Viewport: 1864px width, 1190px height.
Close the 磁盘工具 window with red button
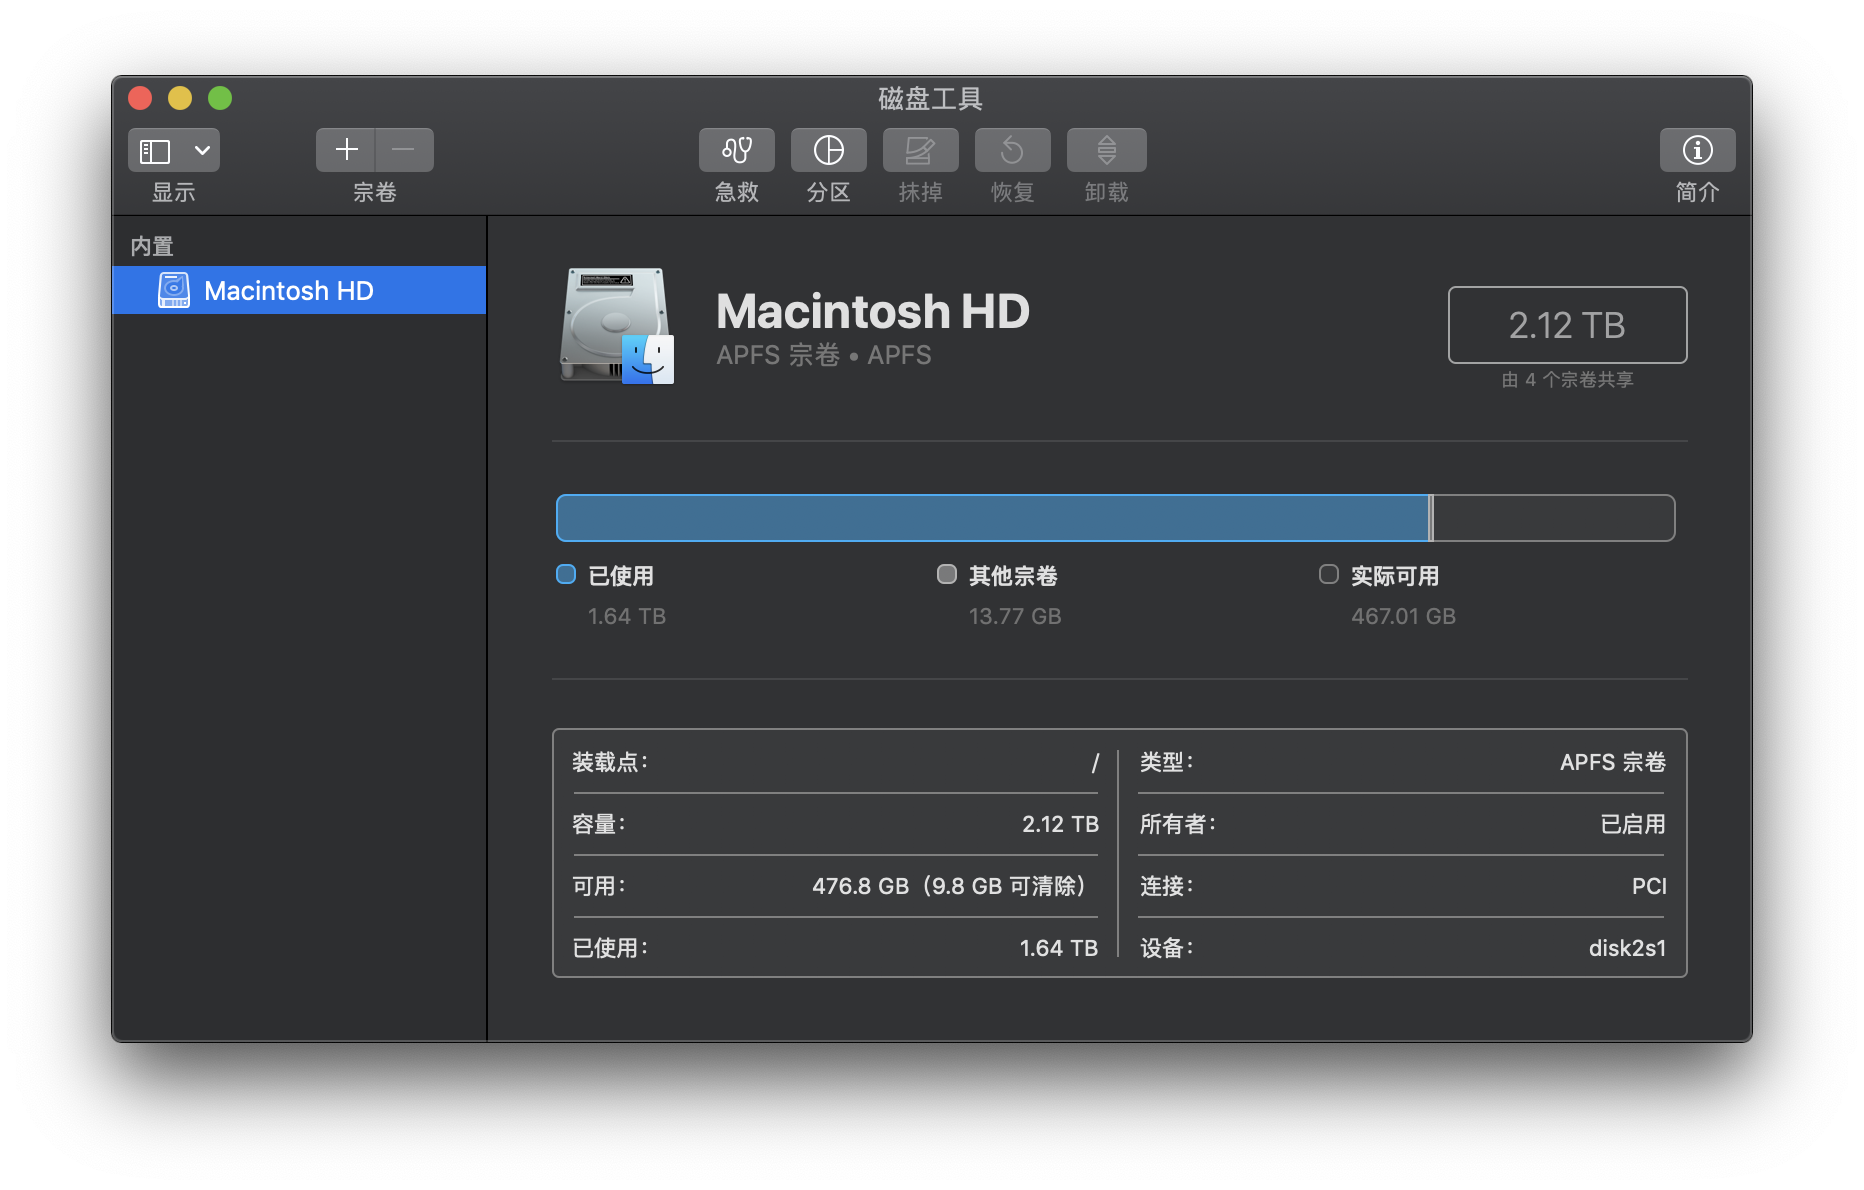[140, 98]
